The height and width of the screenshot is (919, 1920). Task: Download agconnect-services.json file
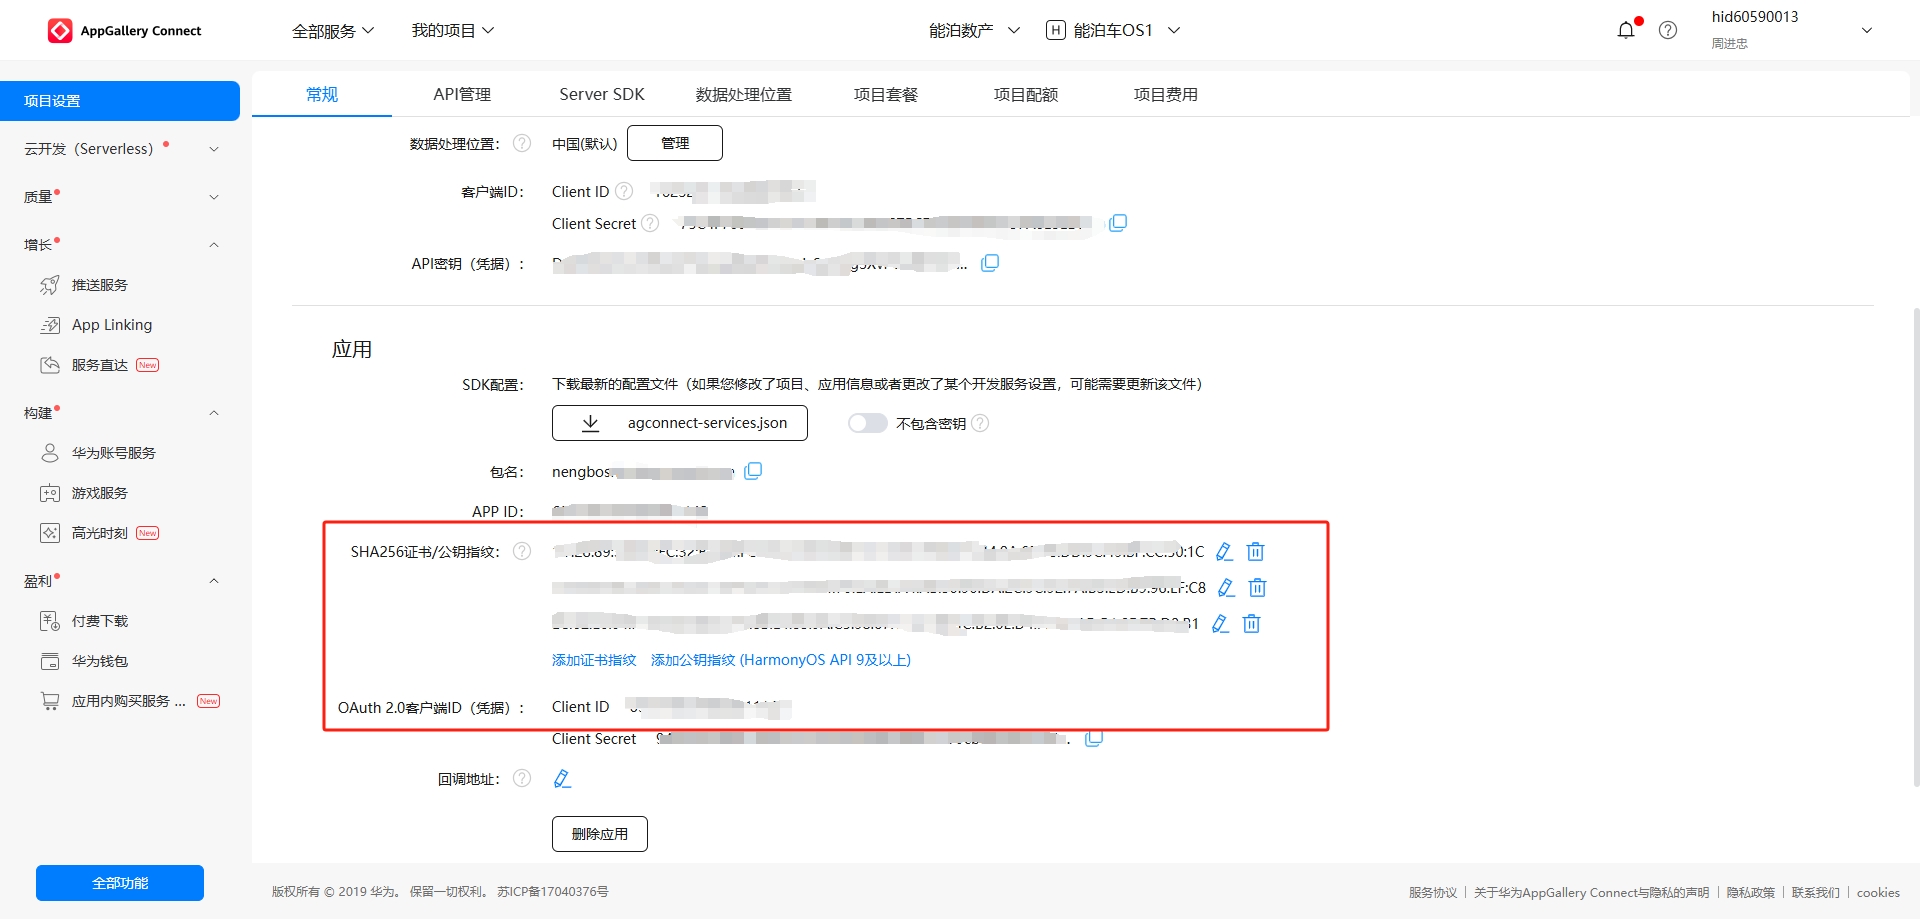pyautogui.click(x=680, y=423)
